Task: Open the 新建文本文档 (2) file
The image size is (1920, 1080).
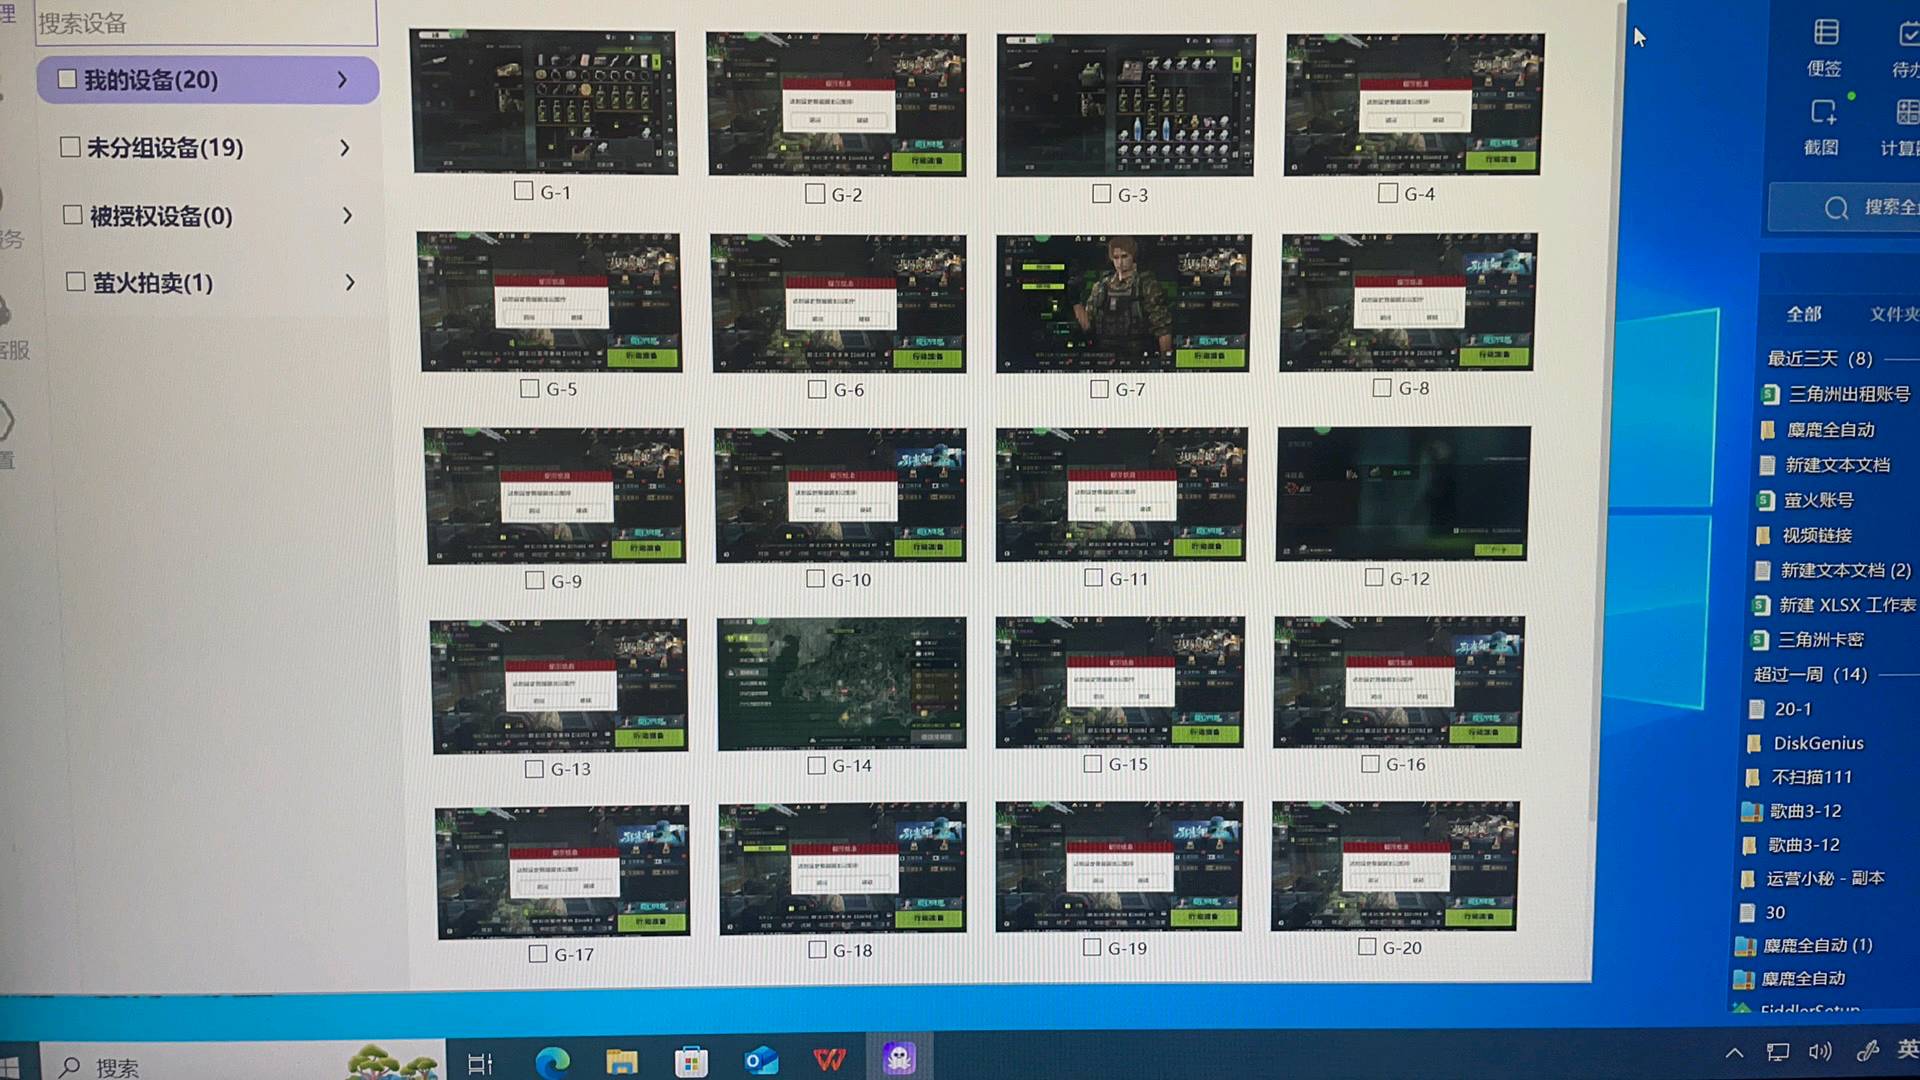Action: point(1834,570)
